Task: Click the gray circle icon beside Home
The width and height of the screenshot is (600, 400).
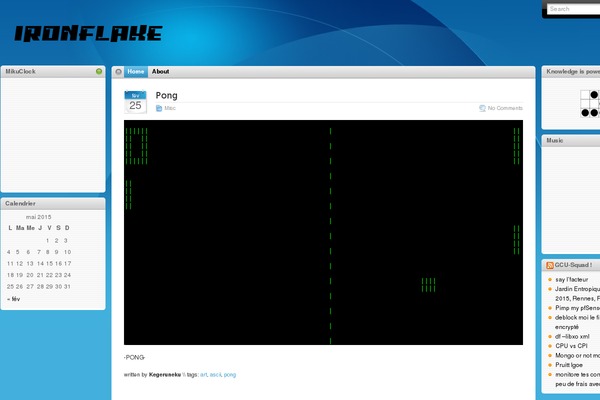Action: tap(118, 72)
